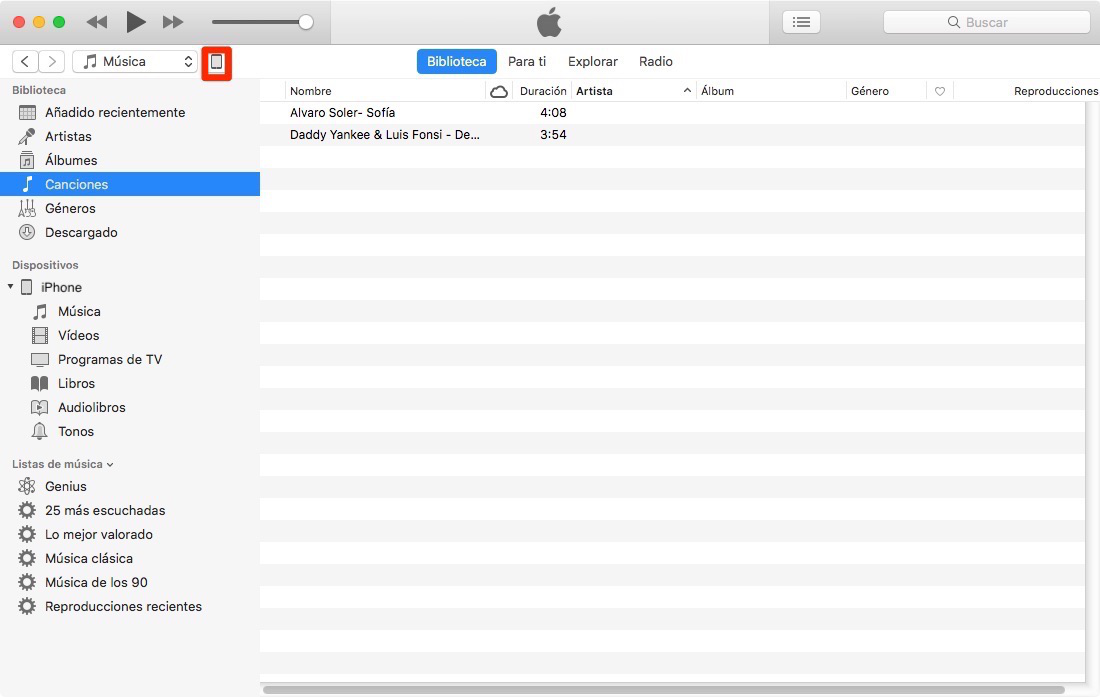This screenshot has width=1100, height=697.
Task: Select the Daddy Yankee & Luis Fonsi song
Action: (x=384, y=135)
